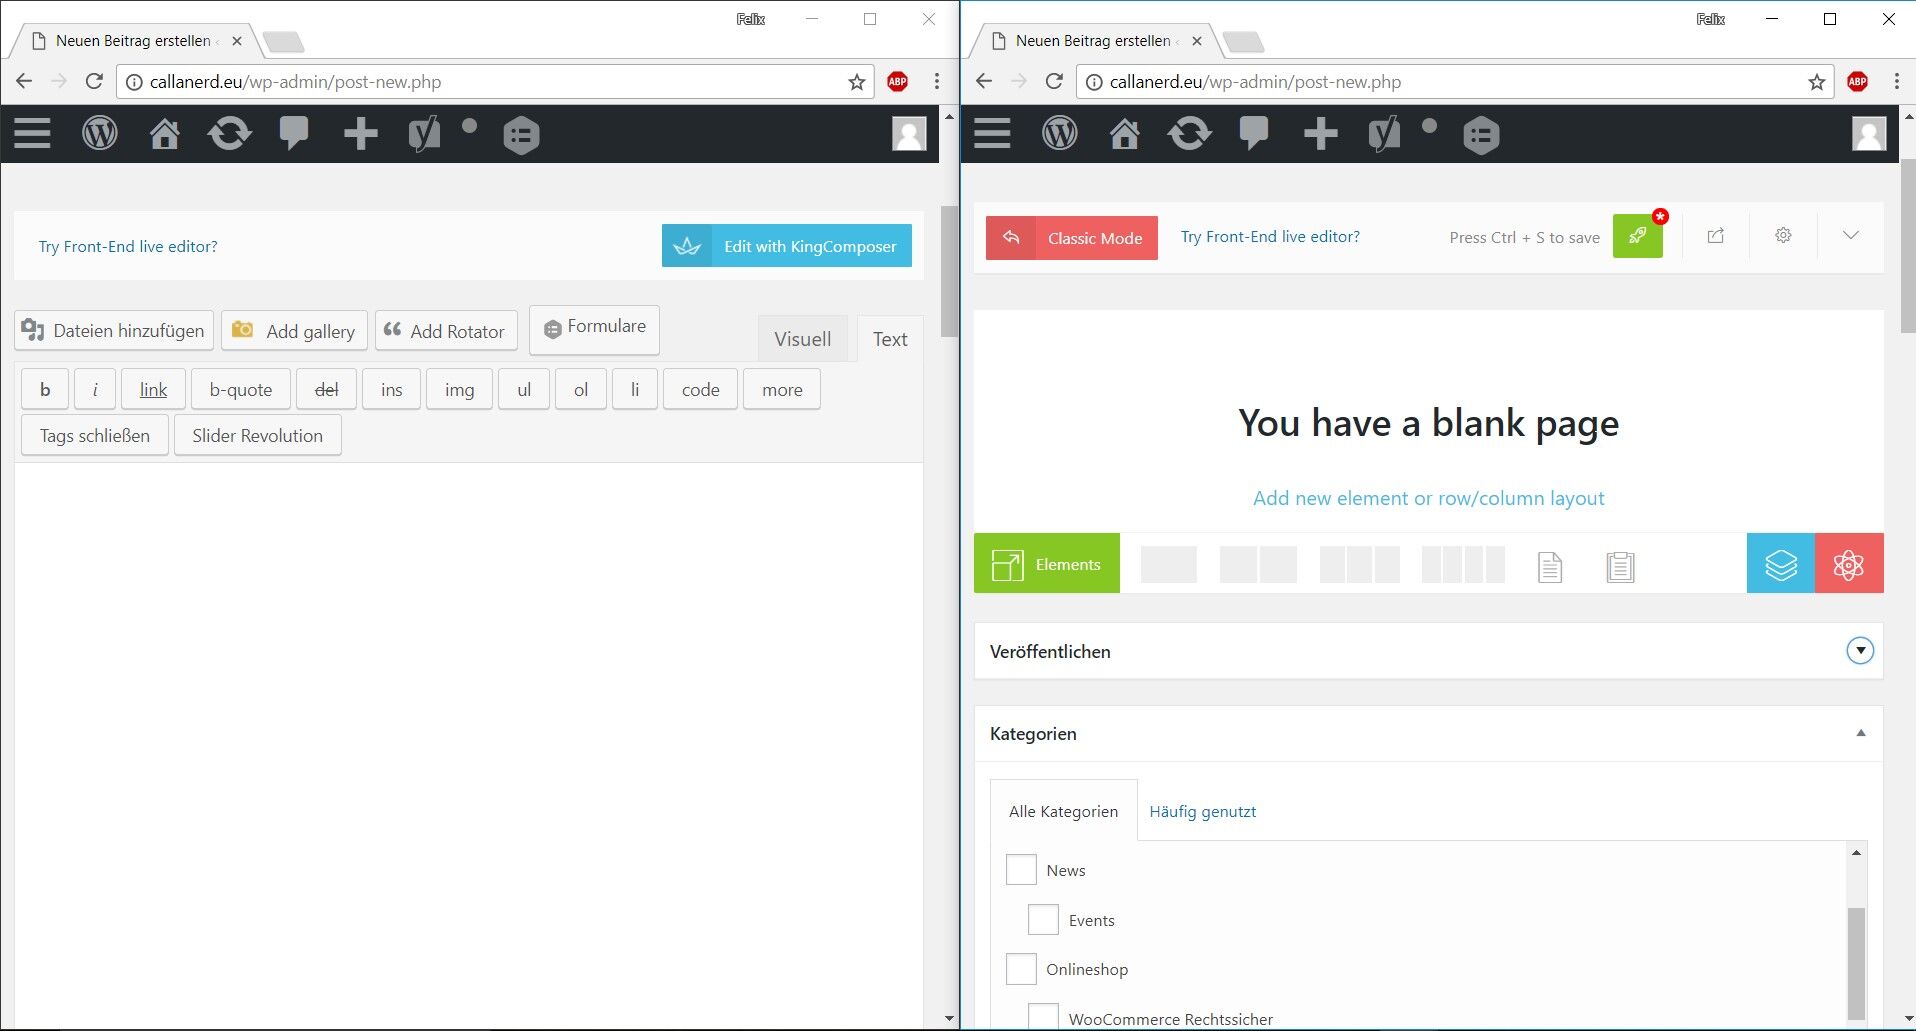Click Add gallery button
The height and width of the screenshot is (1031, 1916).
[295, 331]
